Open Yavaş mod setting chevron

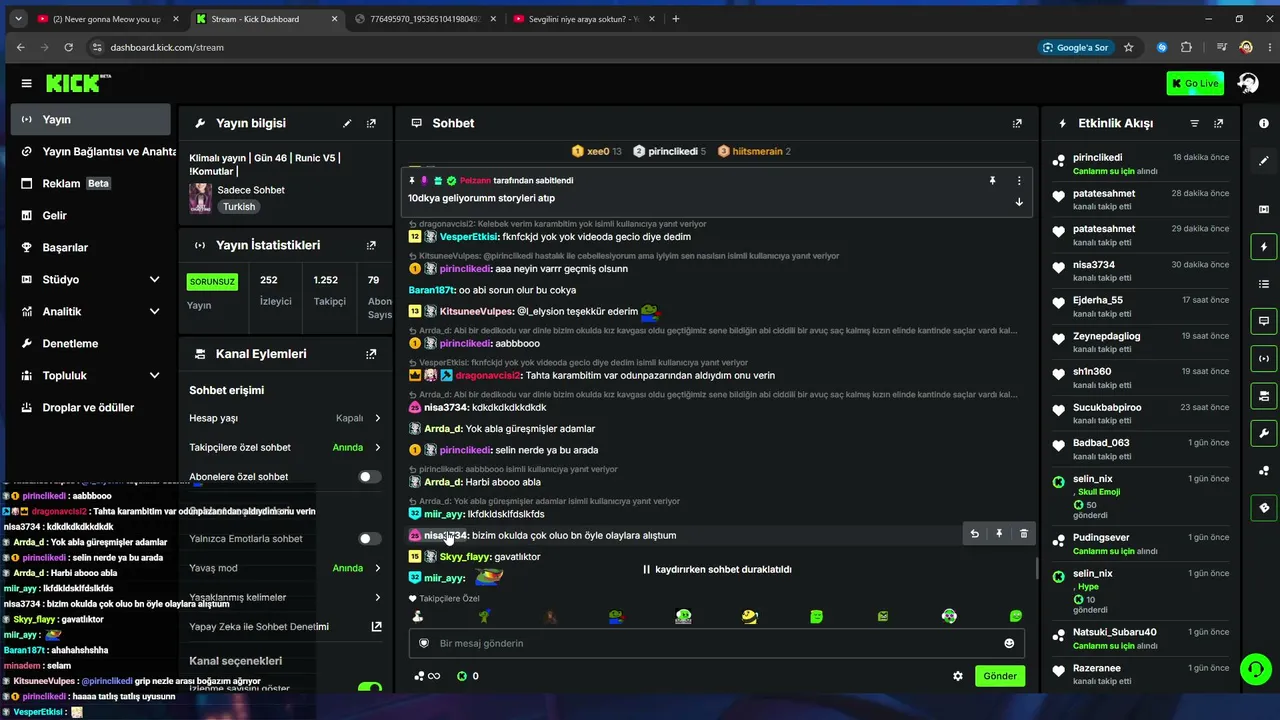coord(377,568)
